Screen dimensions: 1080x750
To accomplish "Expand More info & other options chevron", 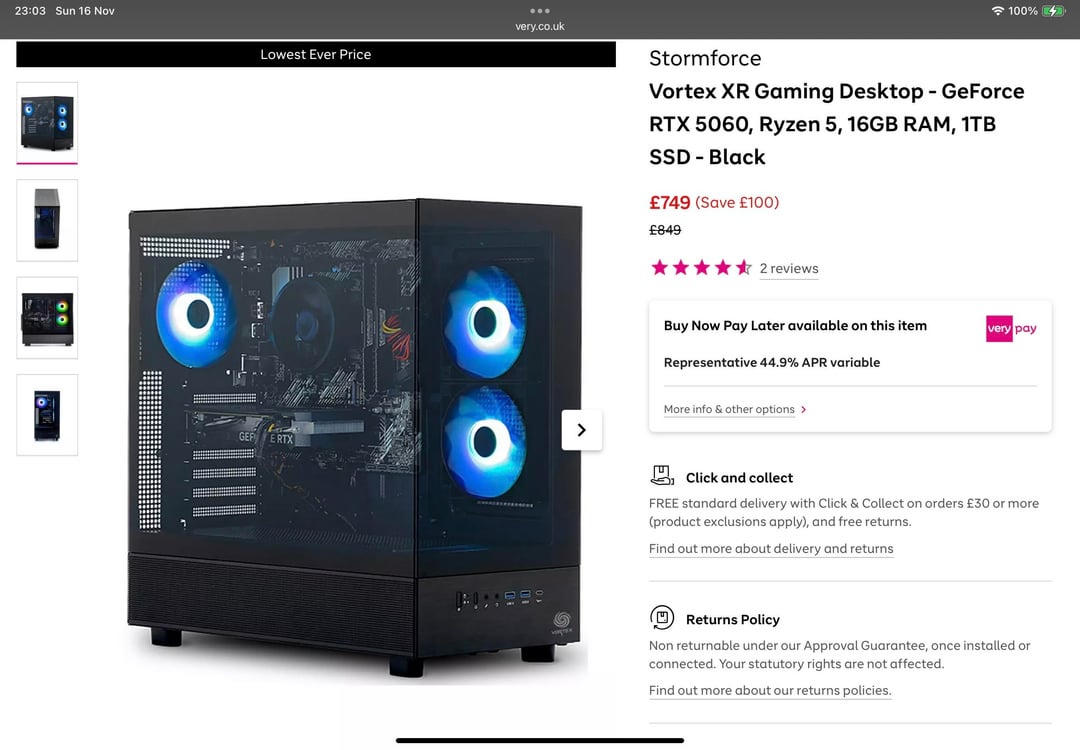I will pos(803,409).
